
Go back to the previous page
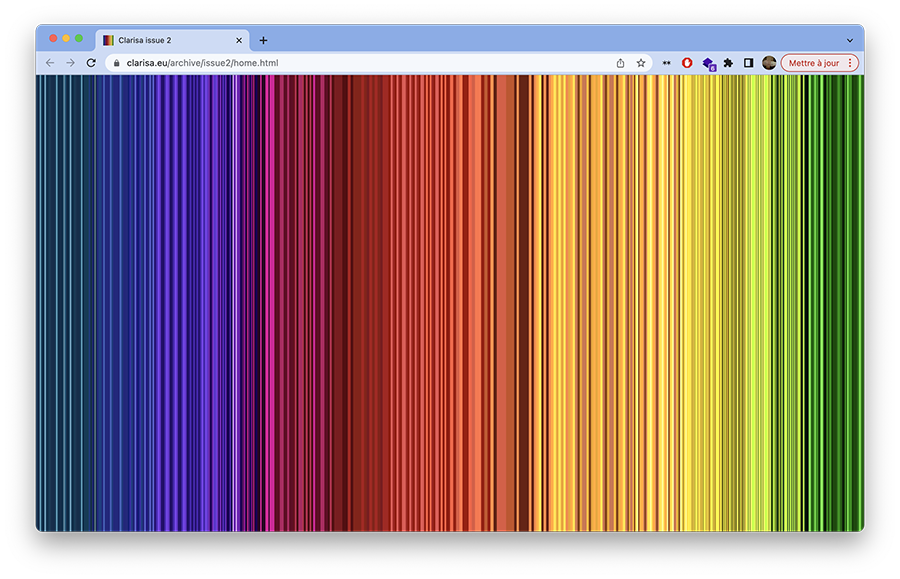tap(50, 63)
